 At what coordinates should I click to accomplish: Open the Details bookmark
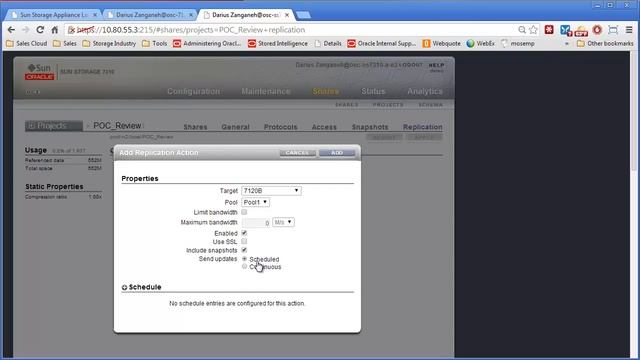click(x=328, y=43)
